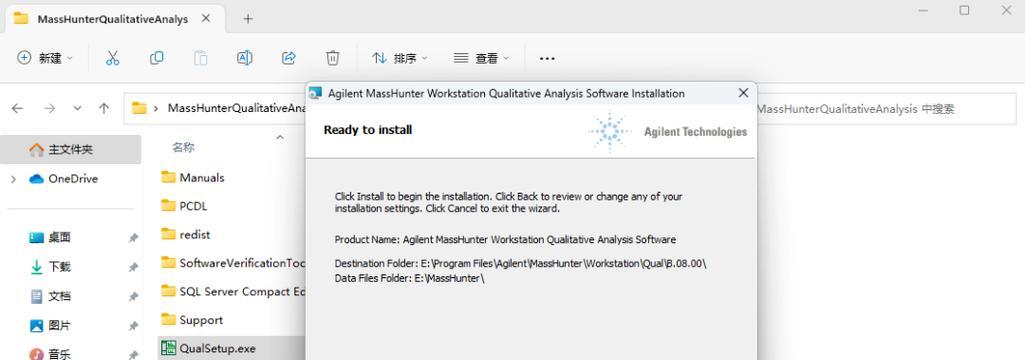This screenshot has height=360, width=1025.
Task: Click the Share icon in toolbar
Action: (289, 58)
